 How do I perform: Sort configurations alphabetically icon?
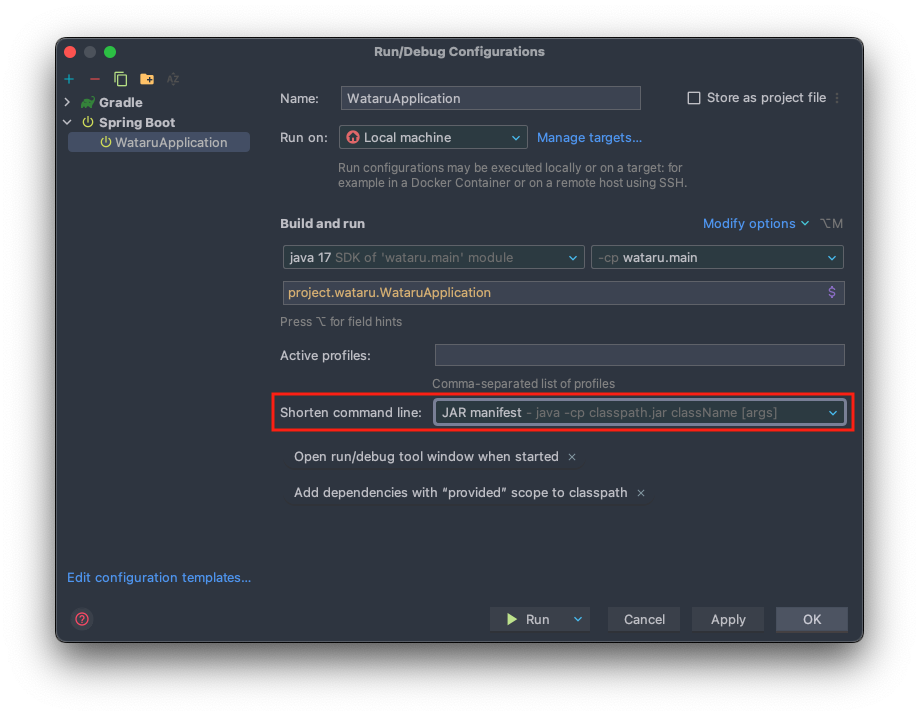[173, 79]
